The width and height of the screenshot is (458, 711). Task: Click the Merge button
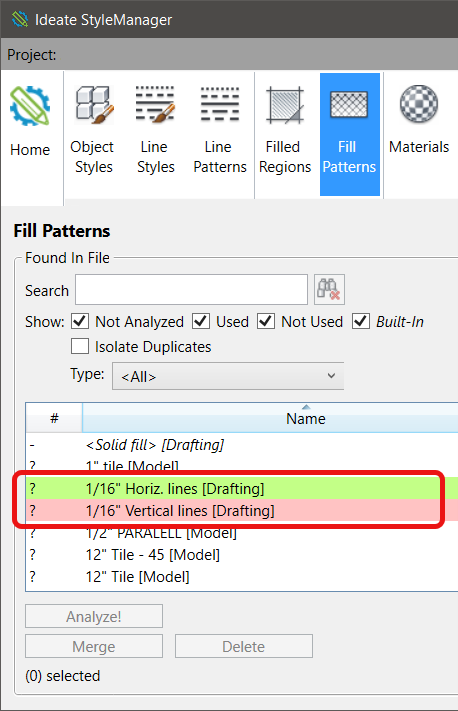tap(94, 646)
